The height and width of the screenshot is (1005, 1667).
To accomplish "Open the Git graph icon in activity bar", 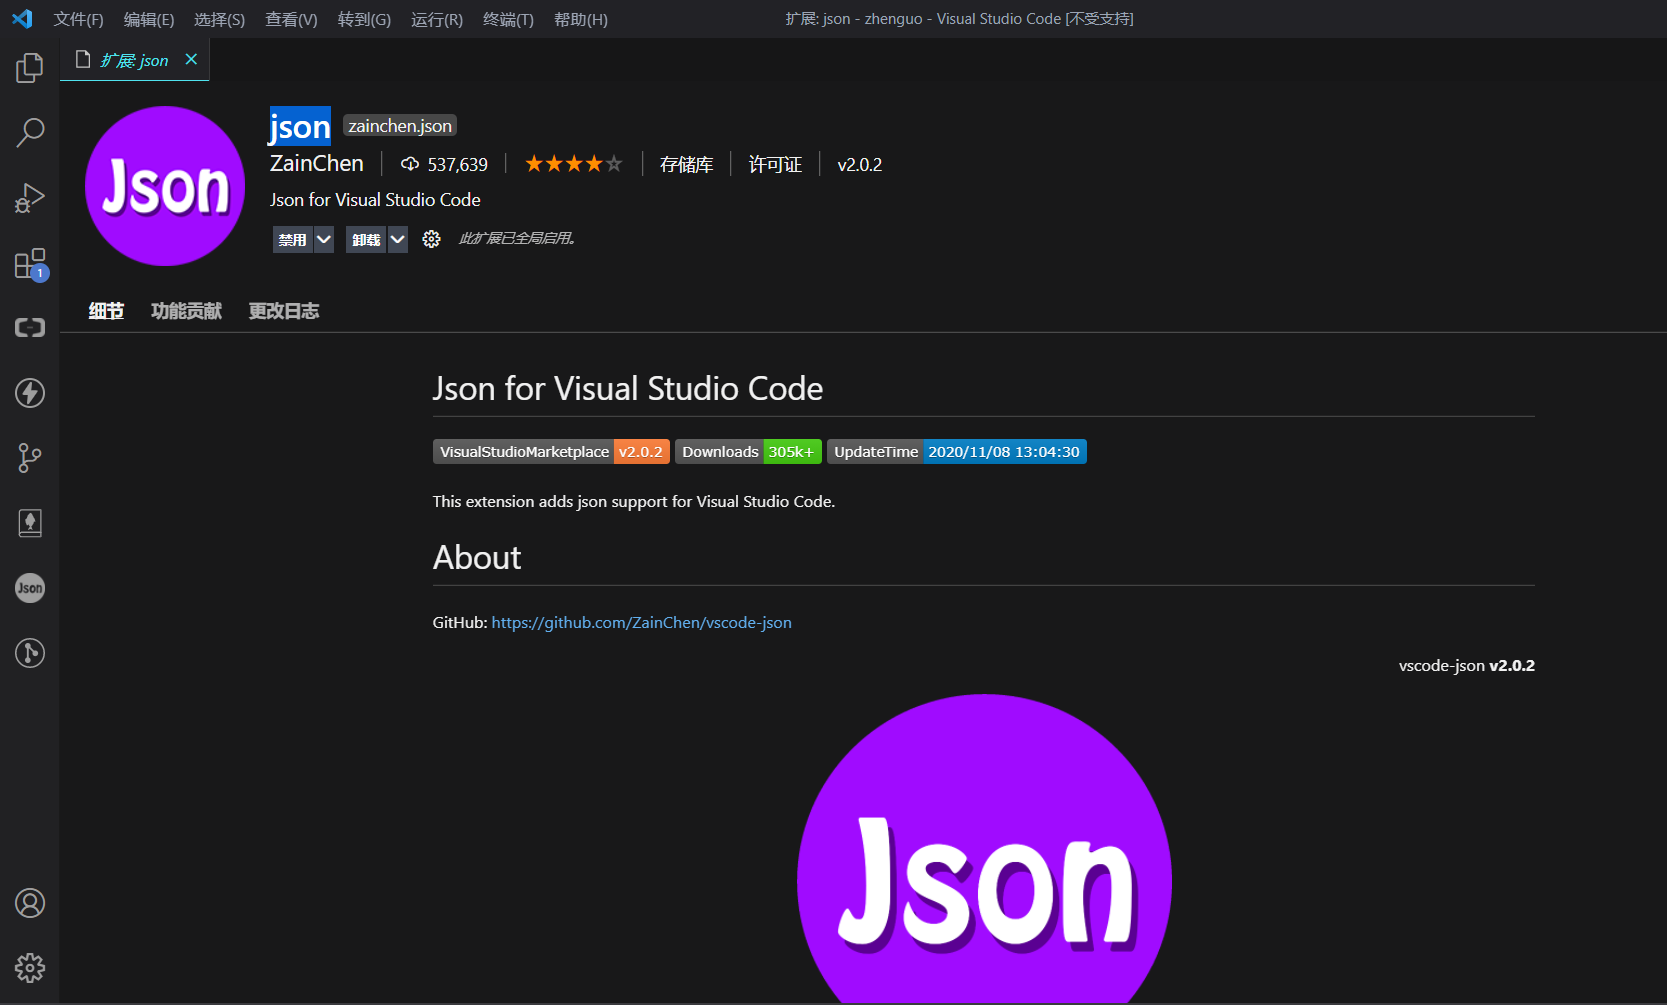I will tap(30, 653).
